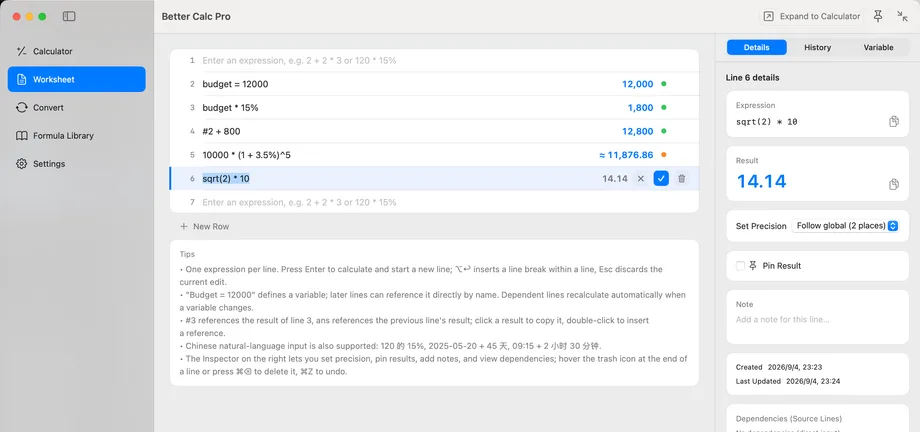Click the large 14.14 result in Details
The height and width of the screenshot is (432, 920).
point(761,181)
